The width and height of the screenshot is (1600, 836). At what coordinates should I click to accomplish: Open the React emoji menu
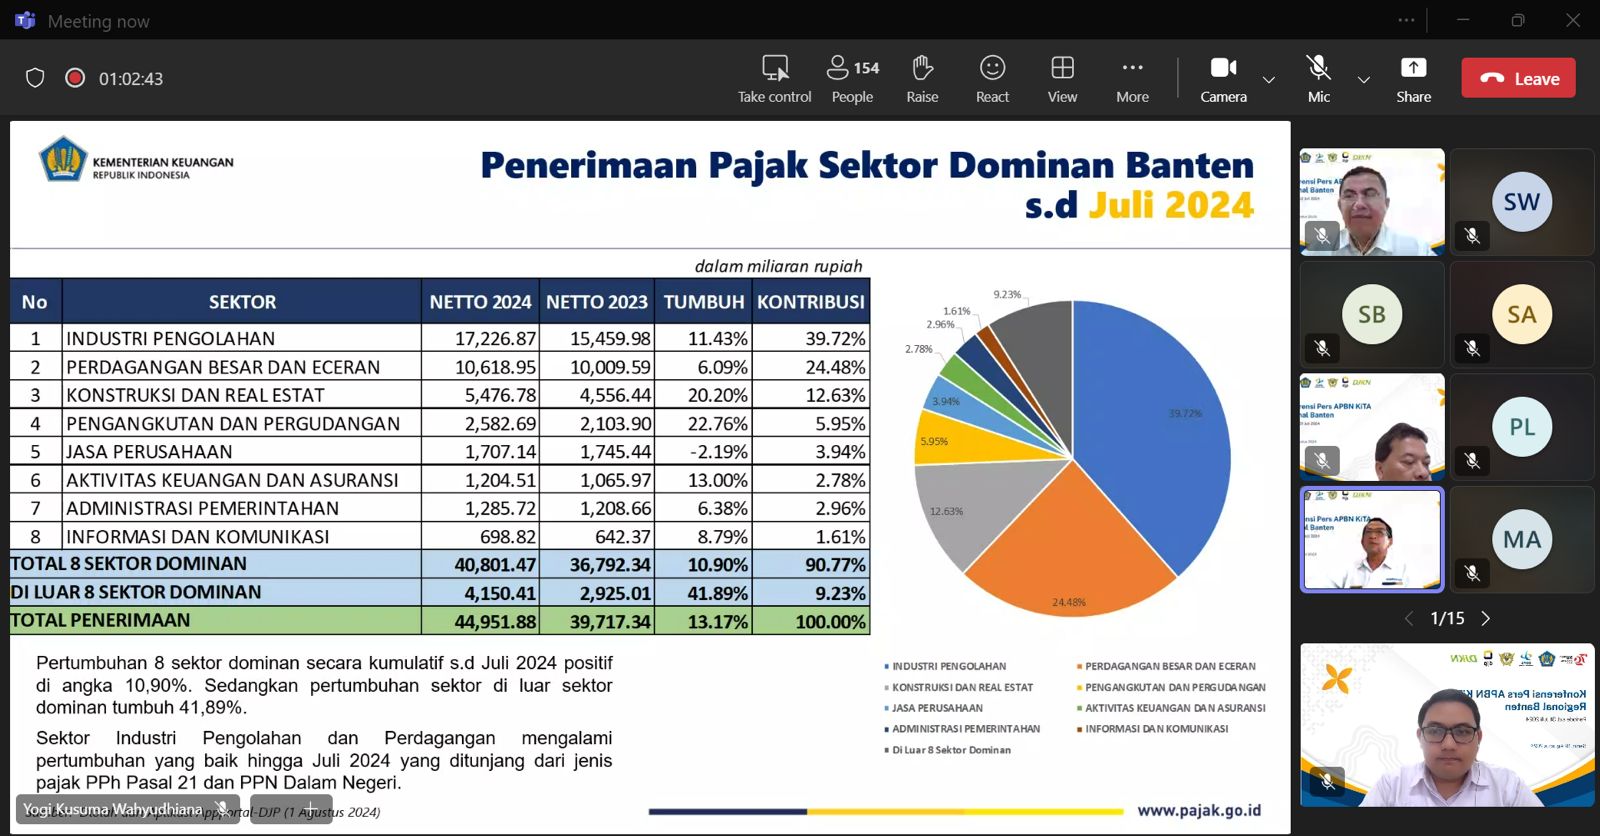click(992, 68)
